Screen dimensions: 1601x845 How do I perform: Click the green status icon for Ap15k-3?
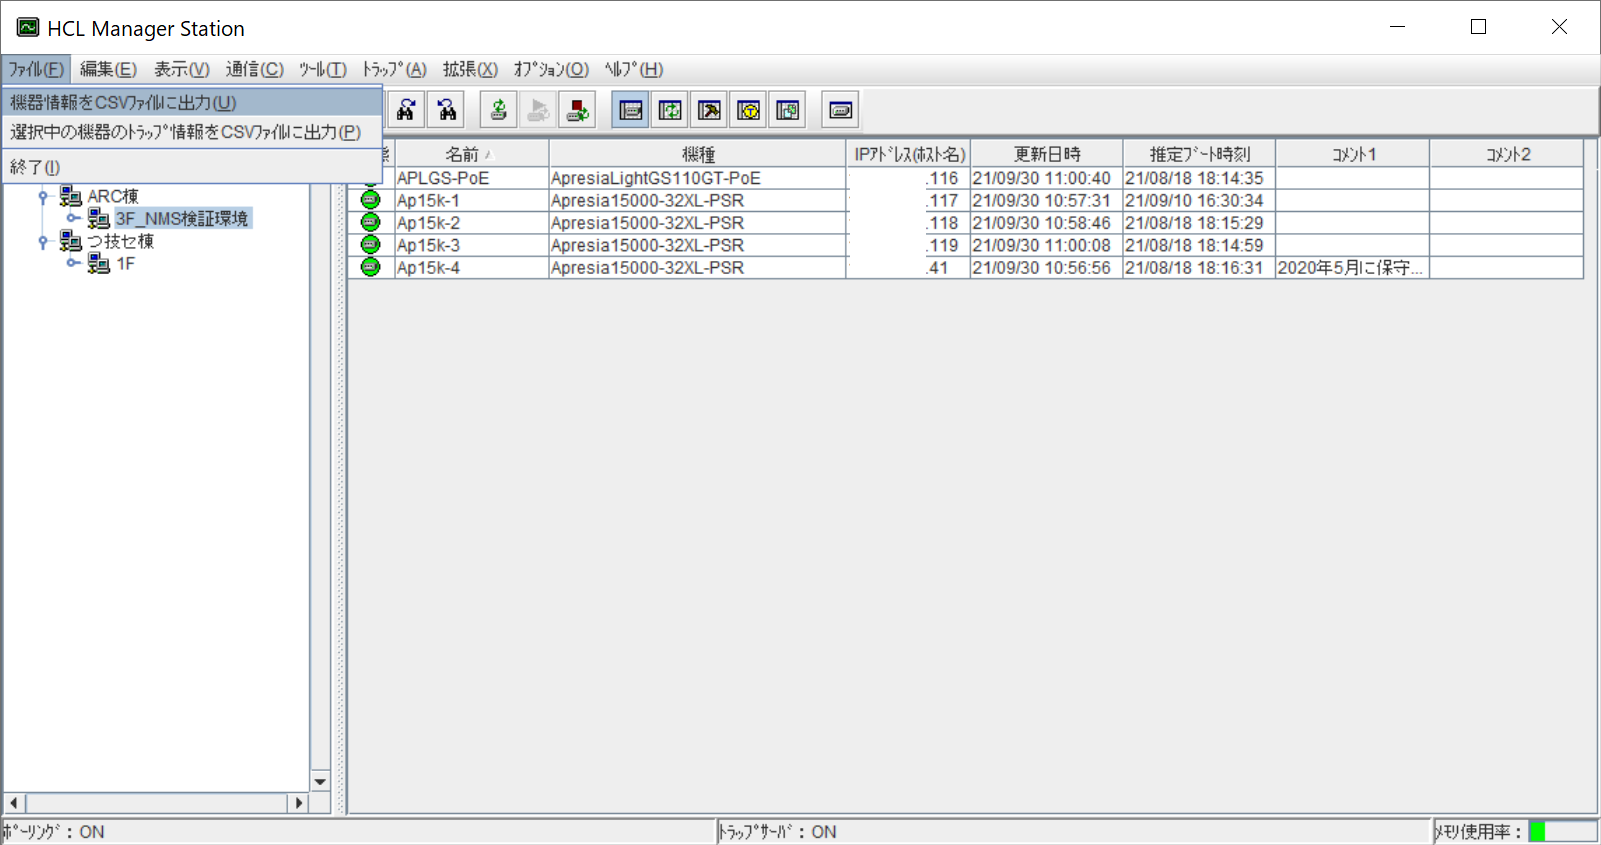370,245
